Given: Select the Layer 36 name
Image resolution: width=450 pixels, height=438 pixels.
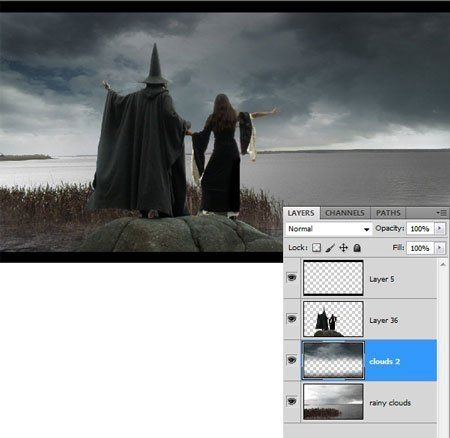Looking at the screenshot, I should pyautogui.click(x=384, y=320).
